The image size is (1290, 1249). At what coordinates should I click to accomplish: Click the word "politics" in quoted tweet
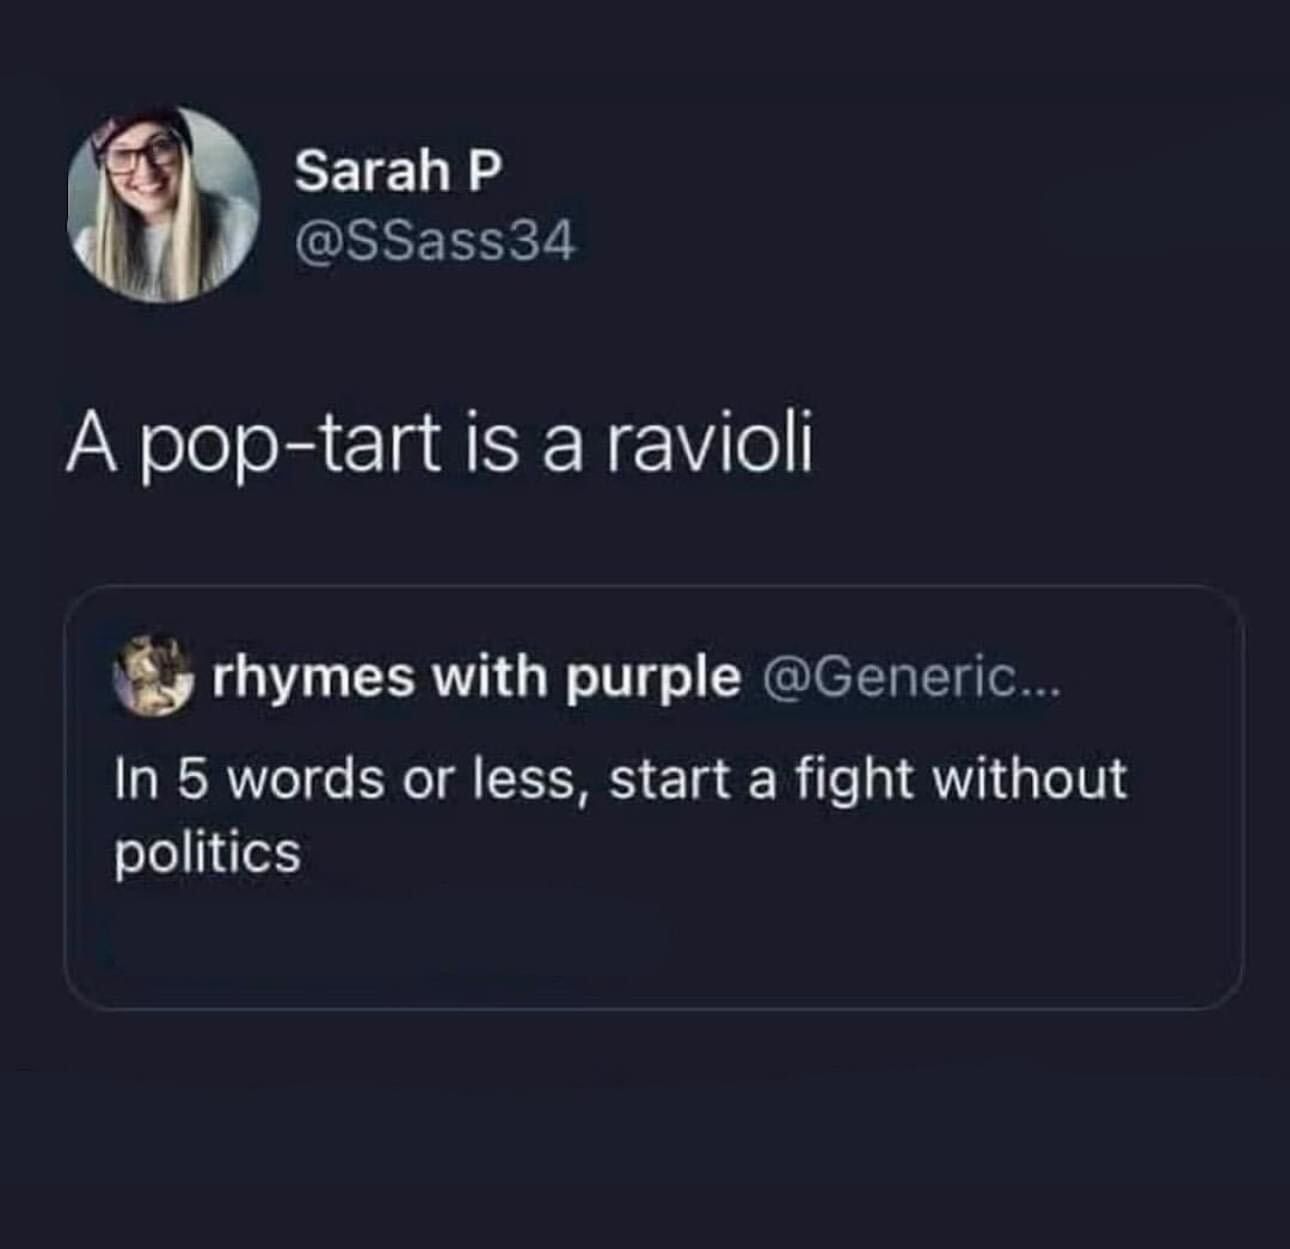click(x=207, y=853)
